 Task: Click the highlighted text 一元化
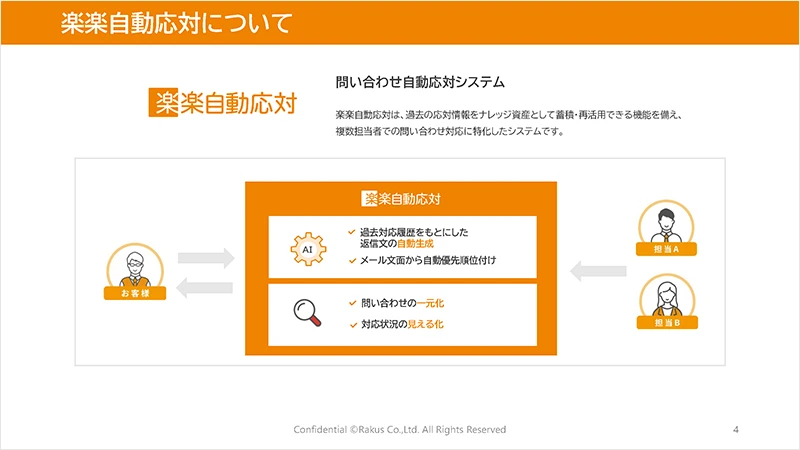coord(430,303)
